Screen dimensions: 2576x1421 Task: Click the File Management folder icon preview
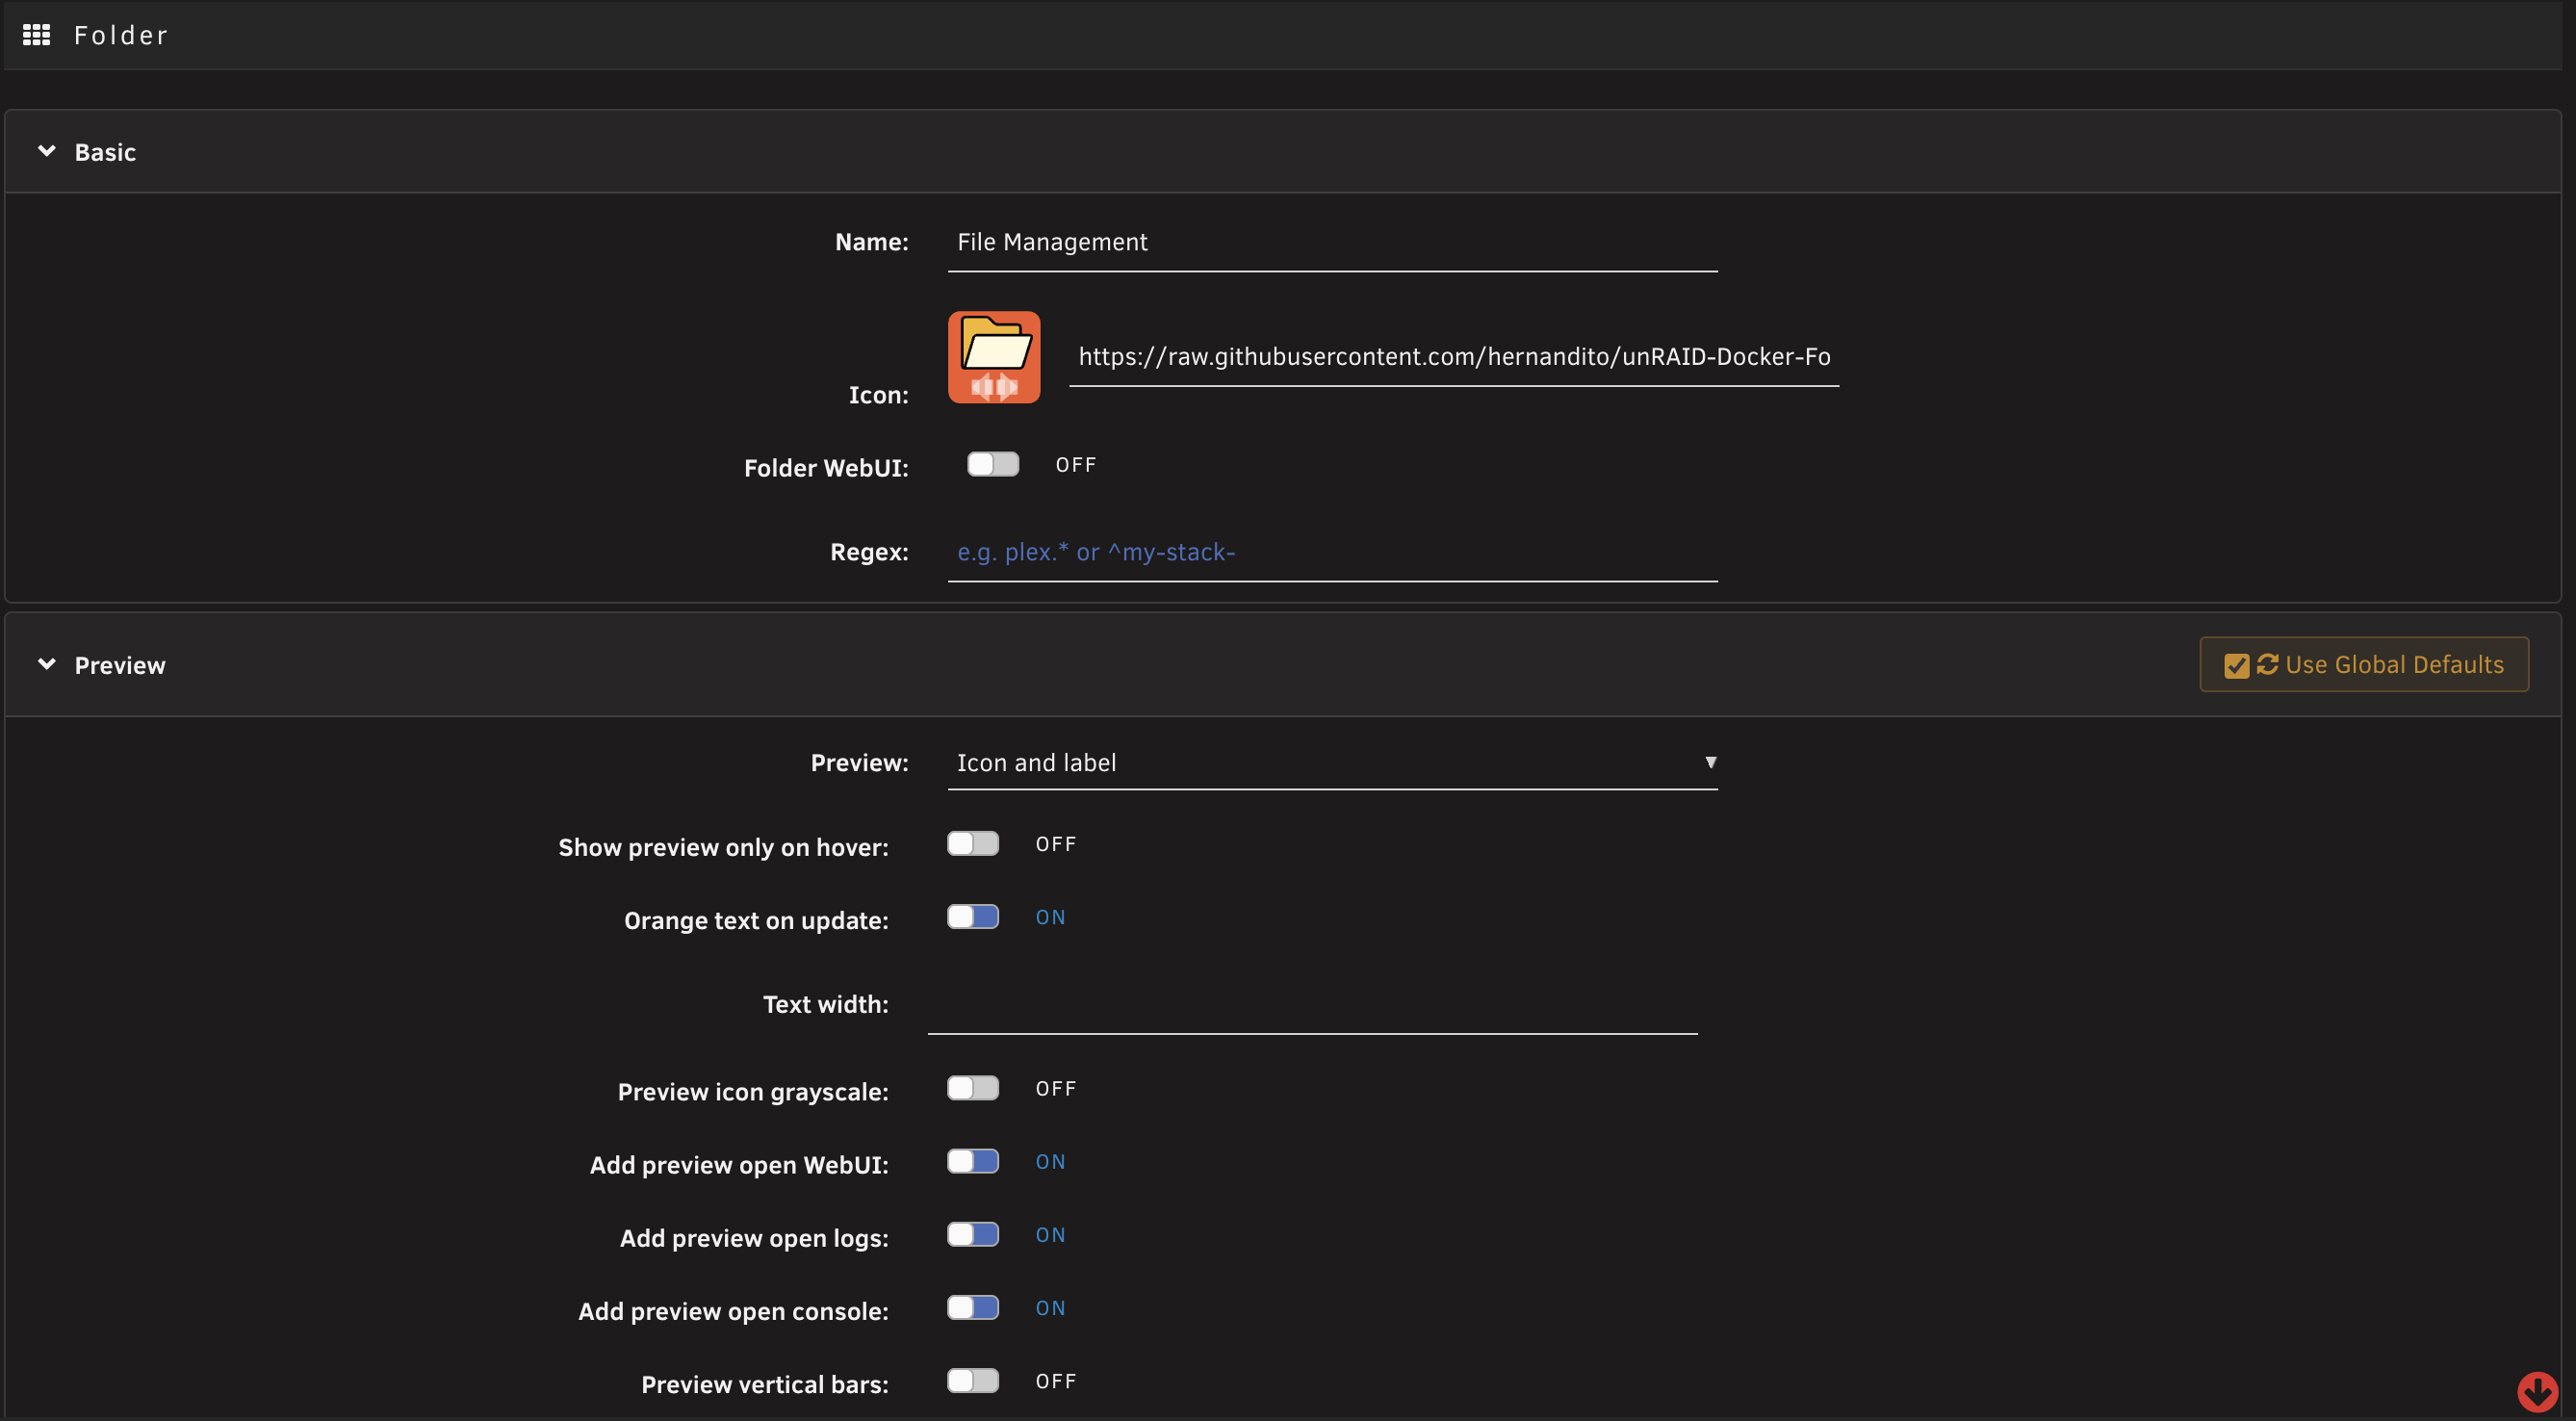994,357
